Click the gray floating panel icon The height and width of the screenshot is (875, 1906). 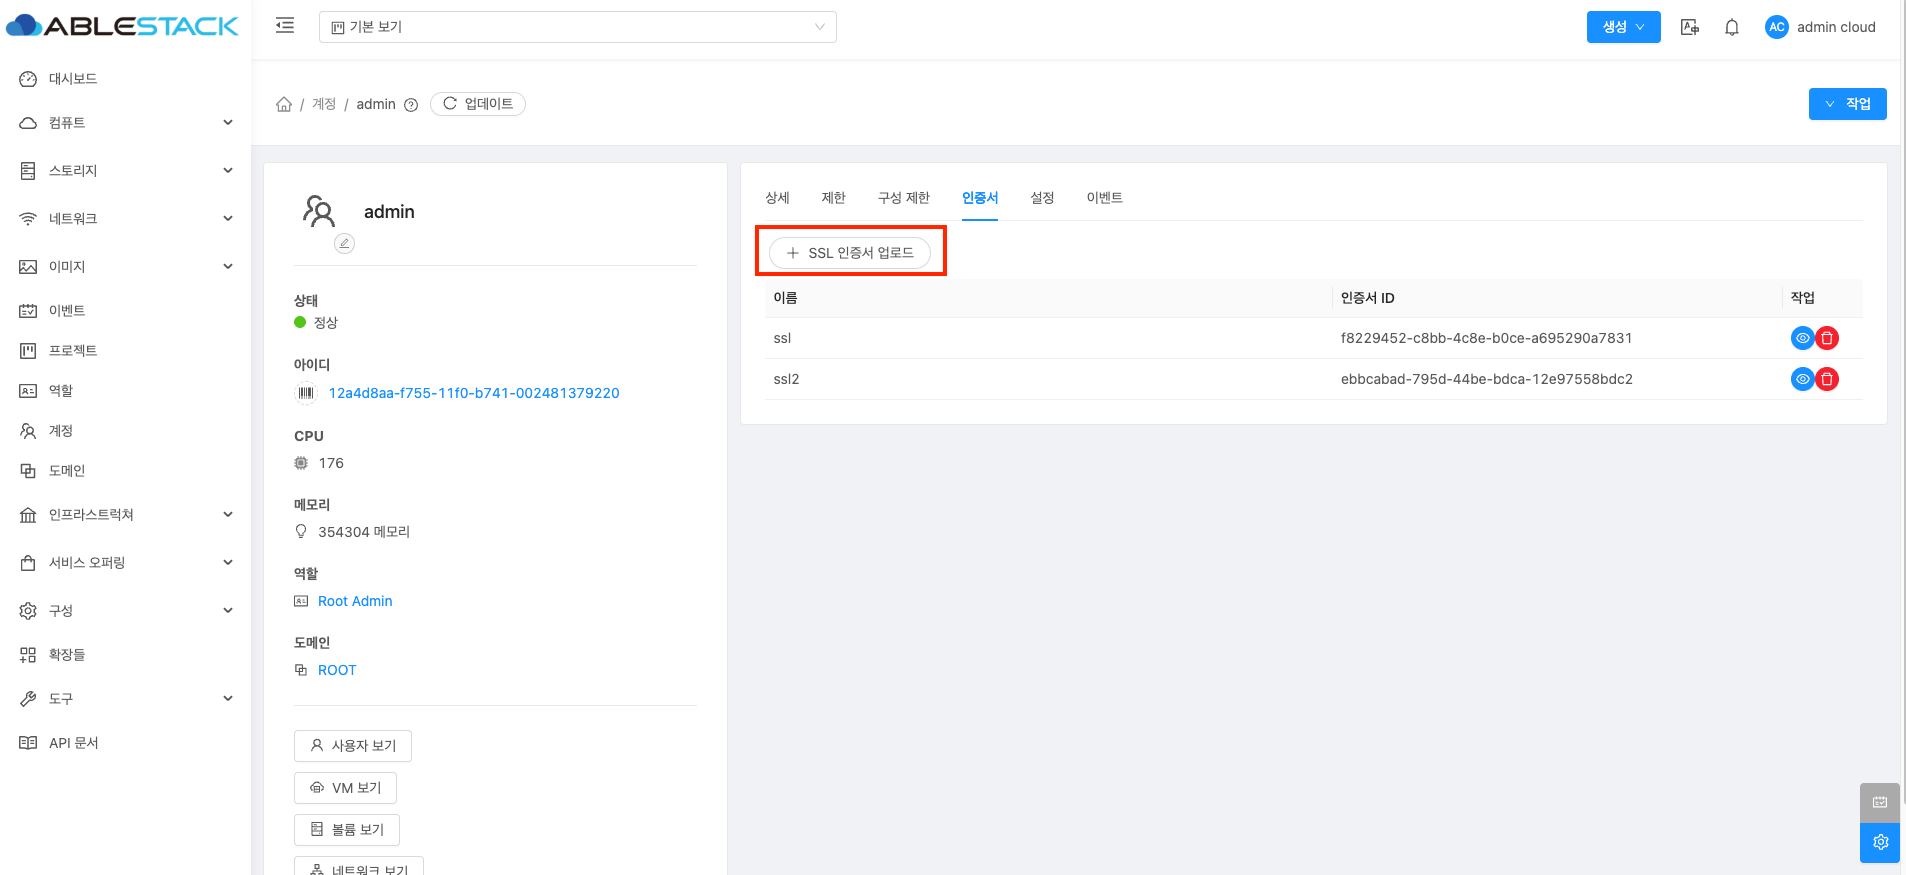1880,802
